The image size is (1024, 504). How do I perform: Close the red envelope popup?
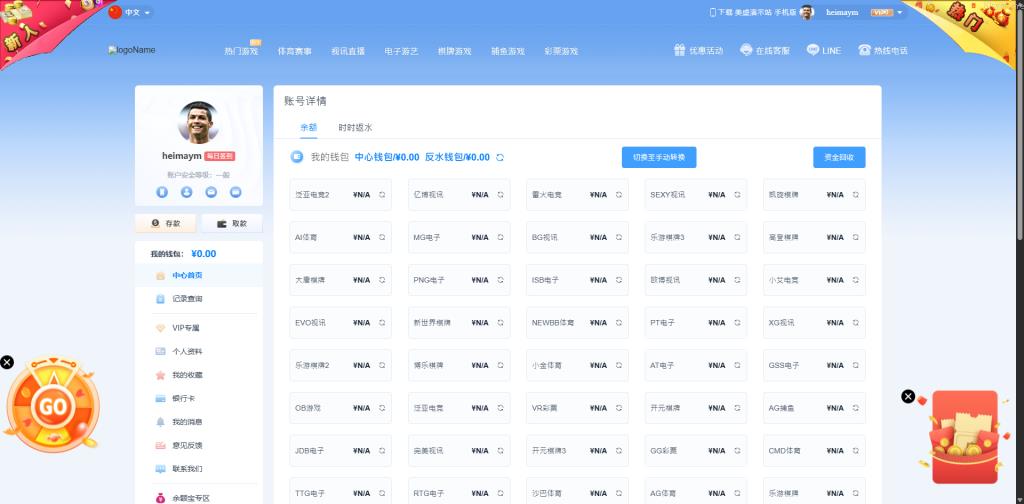pyautogui.click(x=908, y=396)
